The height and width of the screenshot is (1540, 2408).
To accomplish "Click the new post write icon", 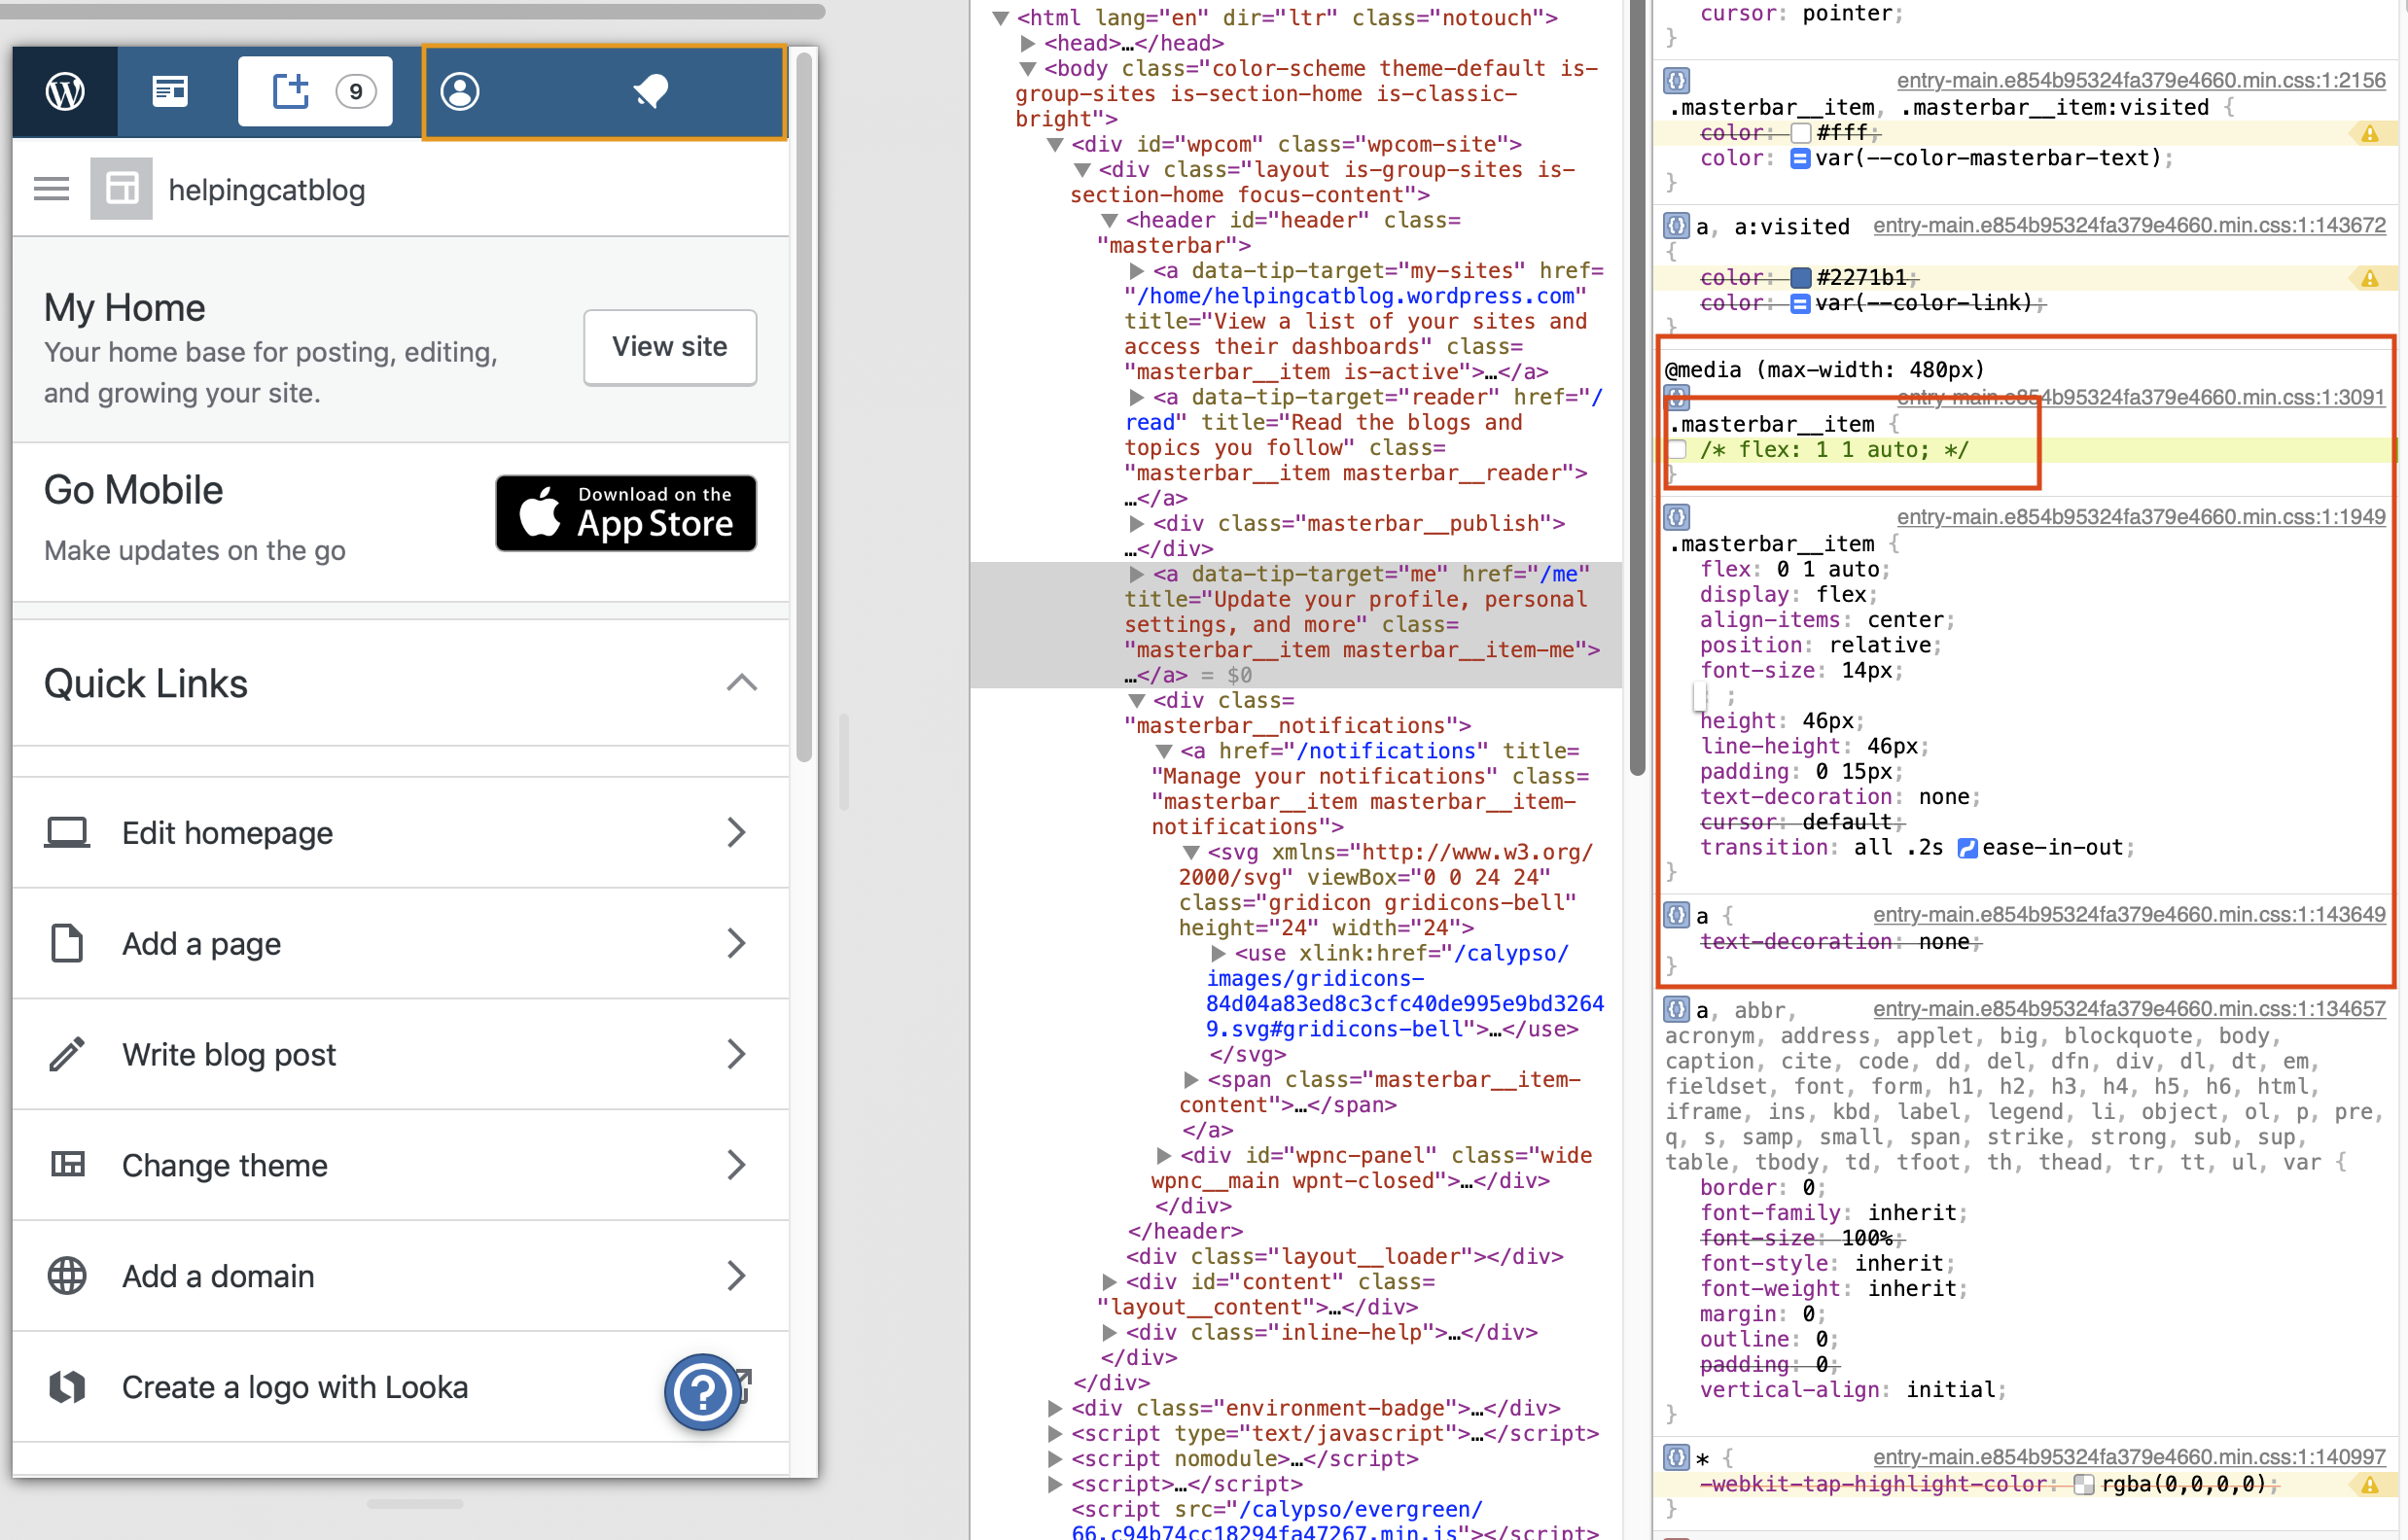I will tap(291, 91).
